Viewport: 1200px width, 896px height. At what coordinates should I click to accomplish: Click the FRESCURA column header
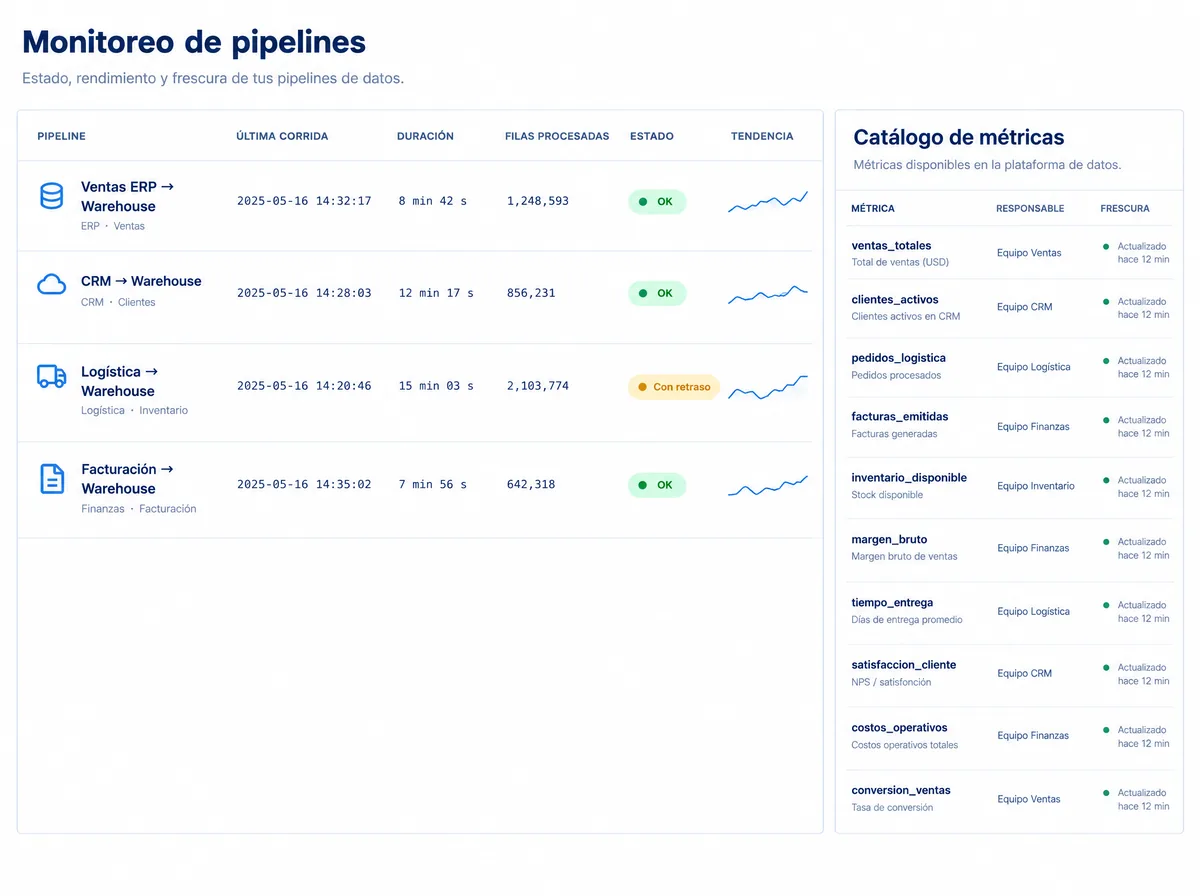click(1125, 209)
